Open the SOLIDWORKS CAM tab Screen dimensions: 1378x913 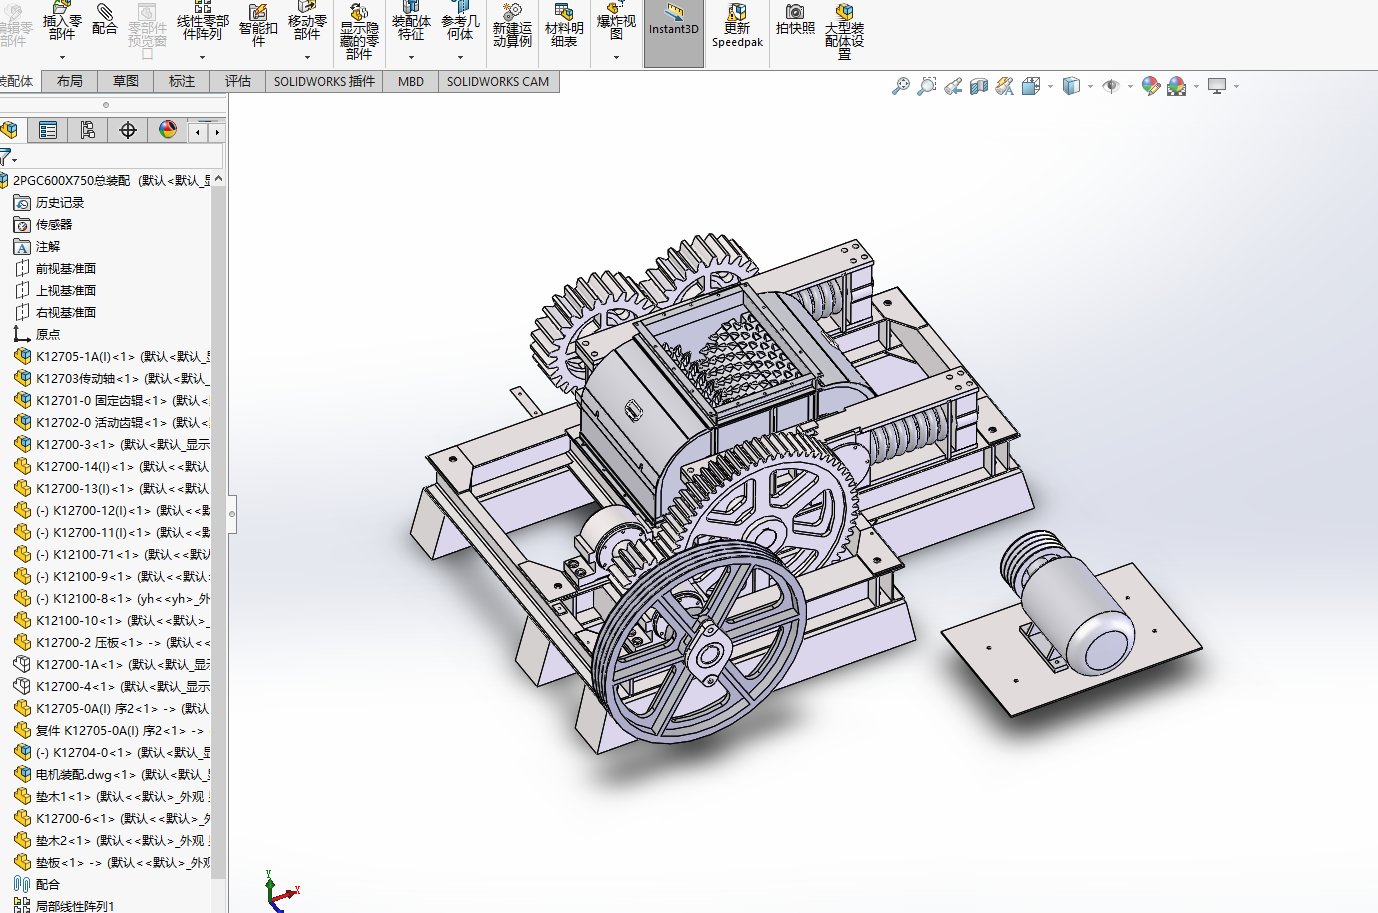(x=498, y=81)
